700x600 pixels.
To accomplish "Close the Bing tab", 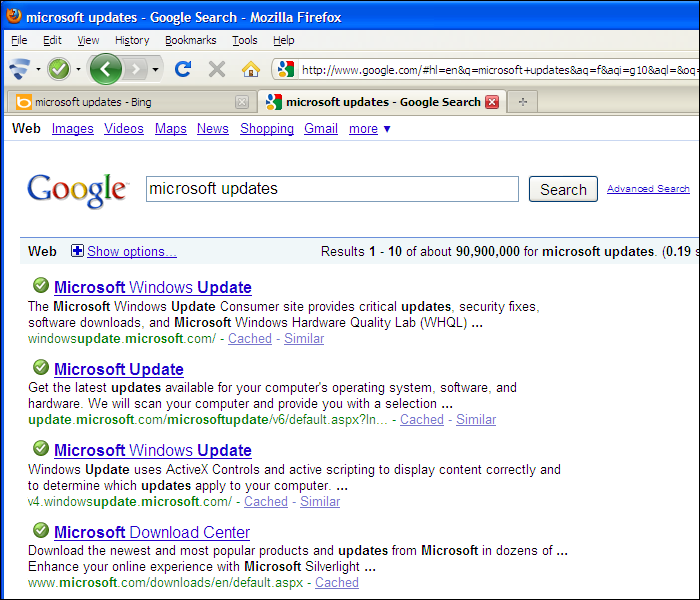I will coord(242,102).
